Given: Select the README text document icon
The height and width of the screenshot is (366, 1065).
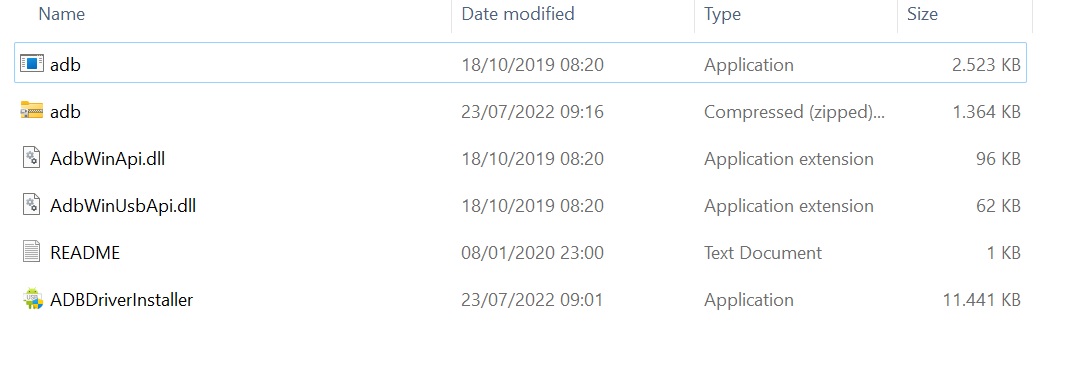Looking at the screenshot, I should pos(32,252).
